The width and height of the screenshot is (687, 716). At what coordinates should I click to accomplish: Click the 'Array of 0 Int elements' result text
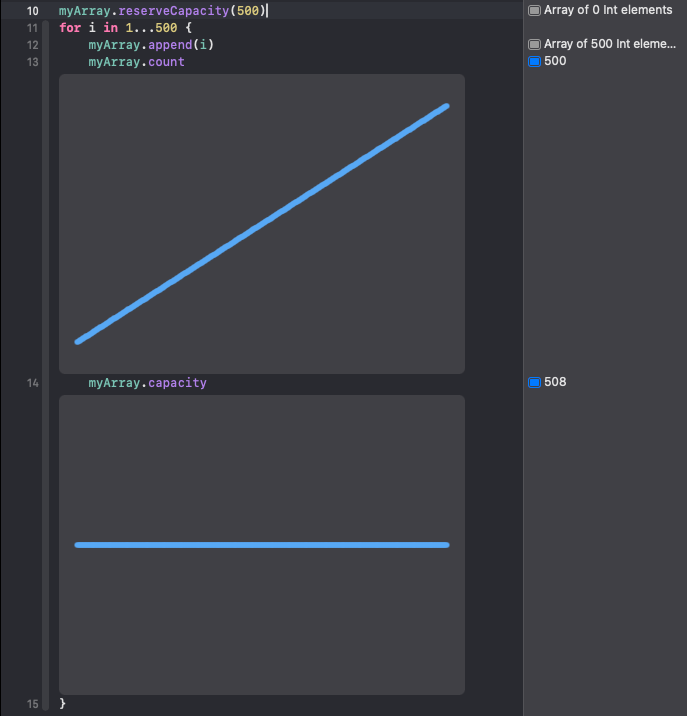click(x=608, y=10)
